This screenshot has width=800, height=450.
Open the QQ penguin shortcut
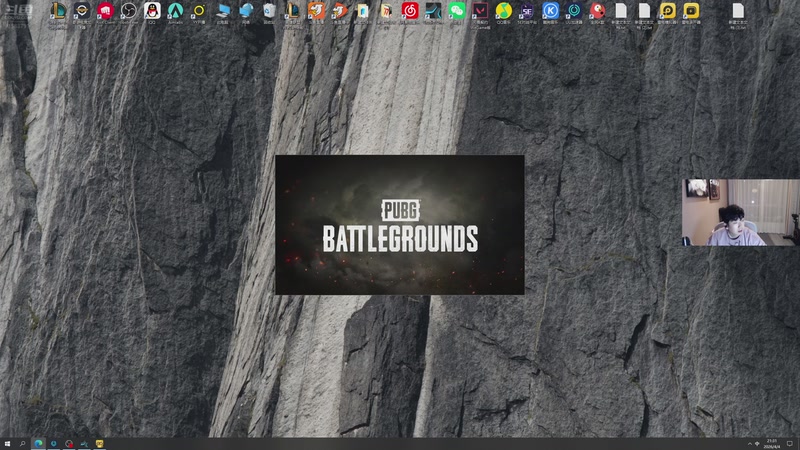(x=152, y=11)
